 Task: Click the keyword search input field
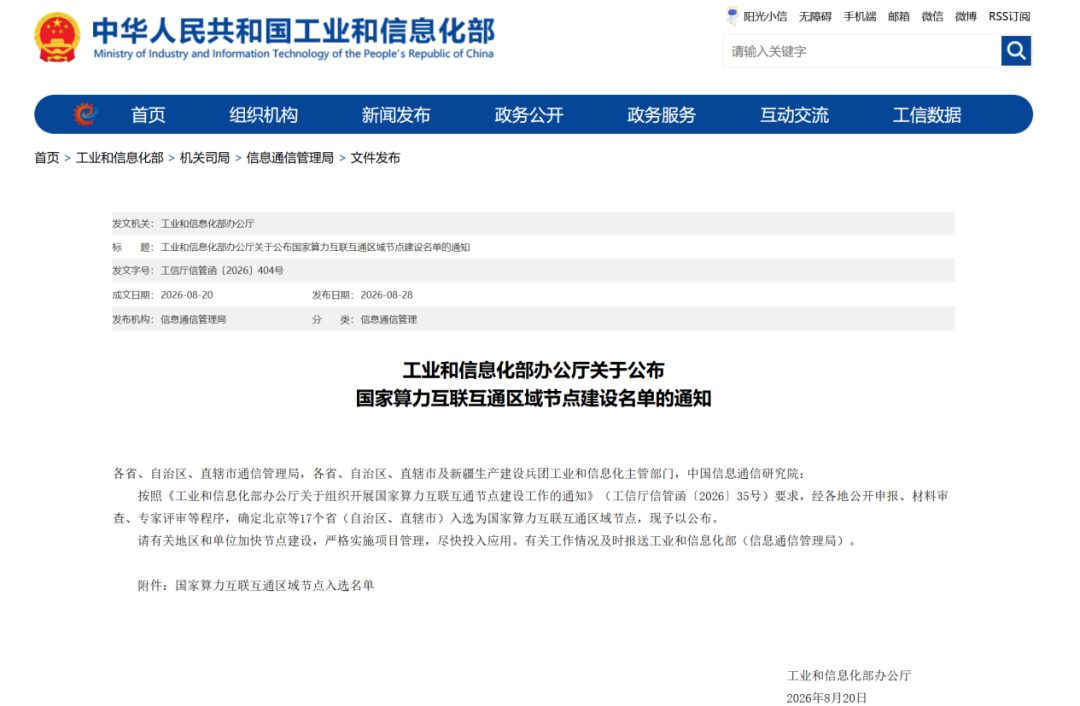(862, 51)
